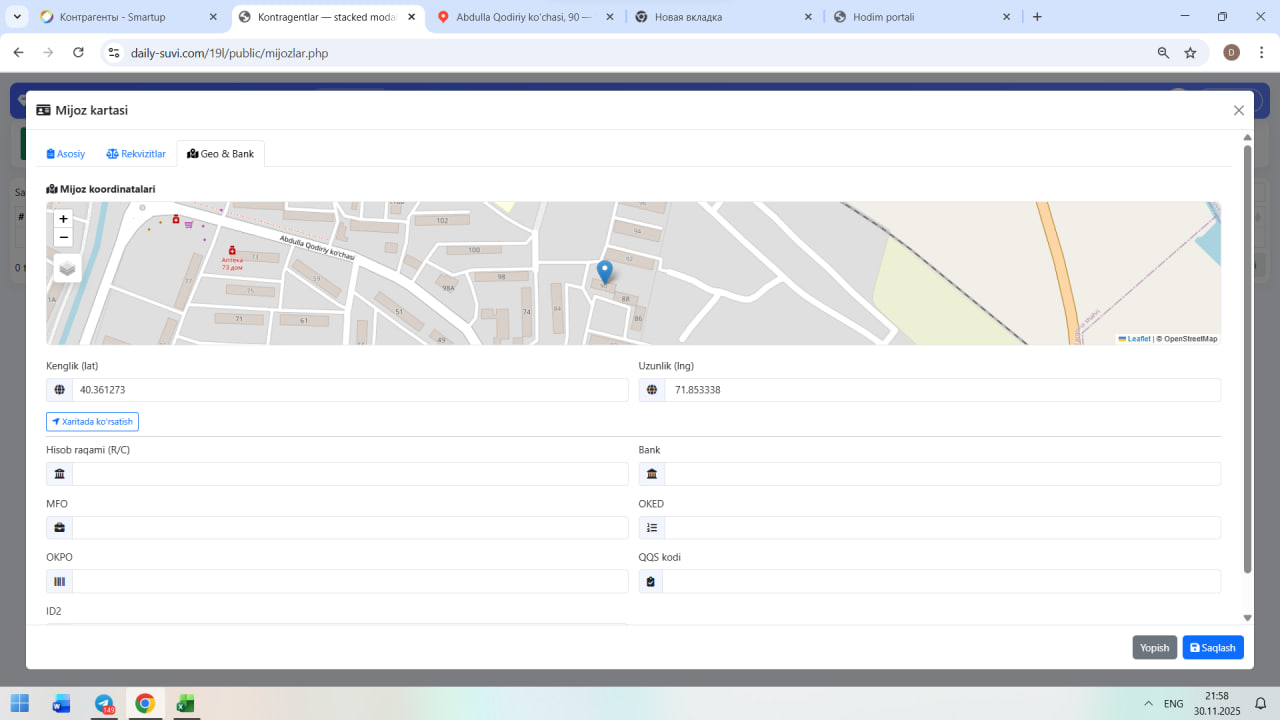Click the Kenglik (lat) input field
The image size is (1280, 720).
pos(349,390)
